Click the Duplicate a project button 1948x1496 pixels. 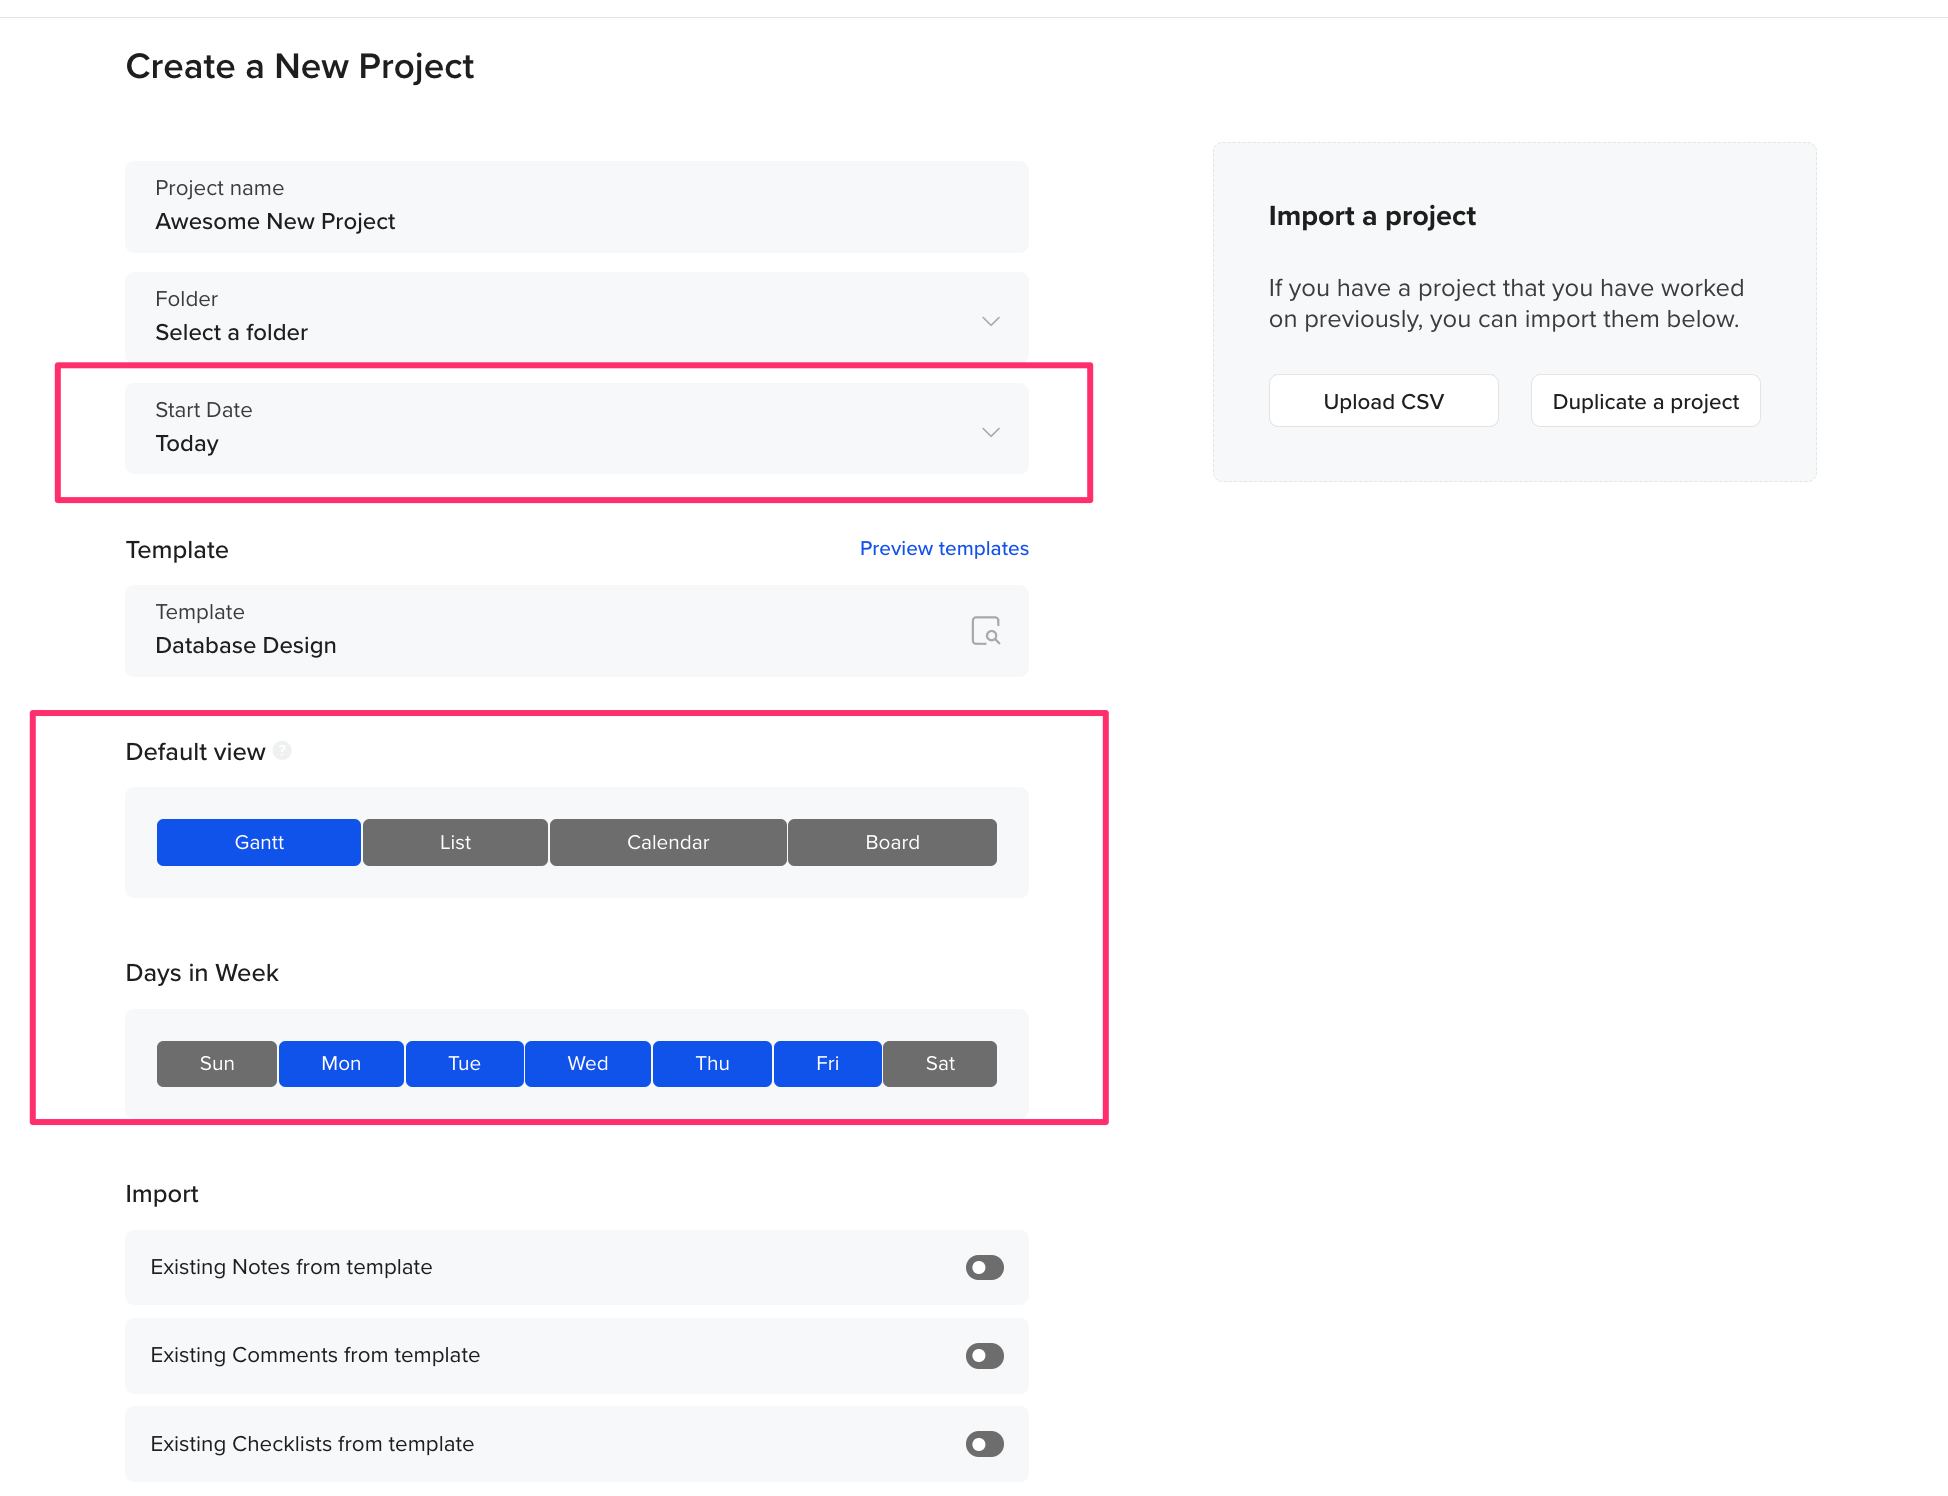(x=1644, y=400)
